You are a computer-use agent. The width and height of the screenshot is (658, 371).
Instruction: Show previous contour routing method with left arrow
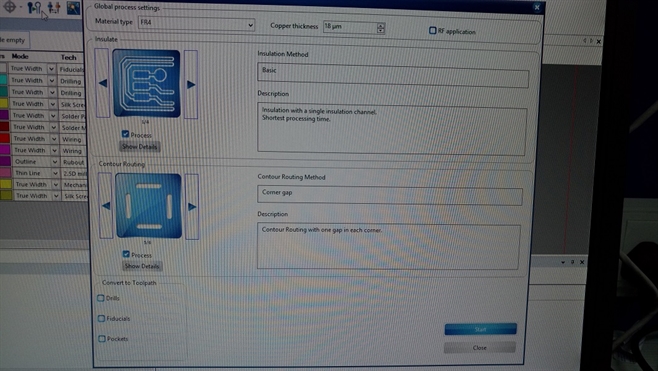[105, 206]
